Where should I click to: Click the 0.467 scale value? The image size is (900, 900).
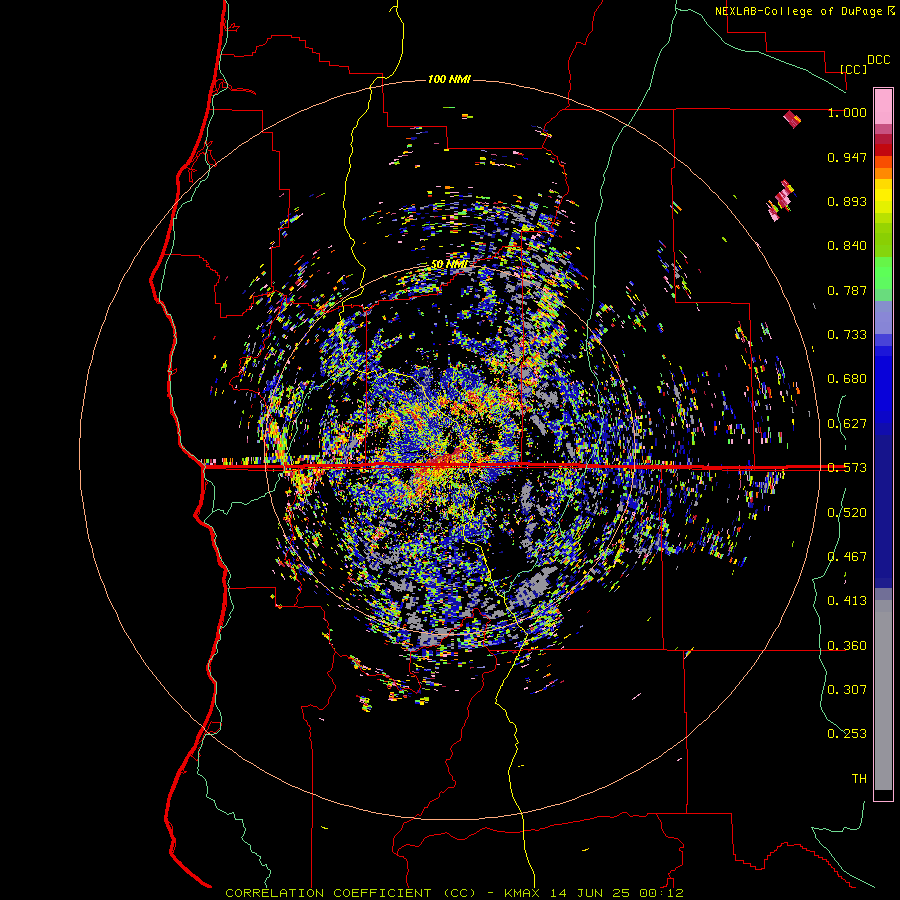click(847, 557)
